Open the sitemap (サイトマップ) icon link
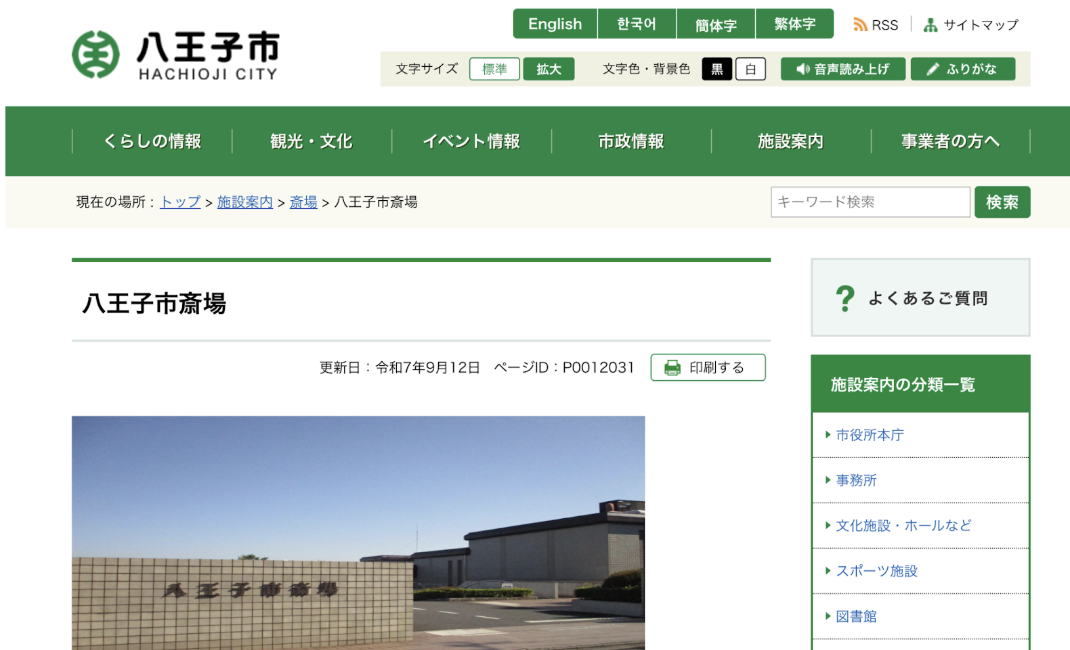The image size is (1070, 650). [x=931, y=25]
